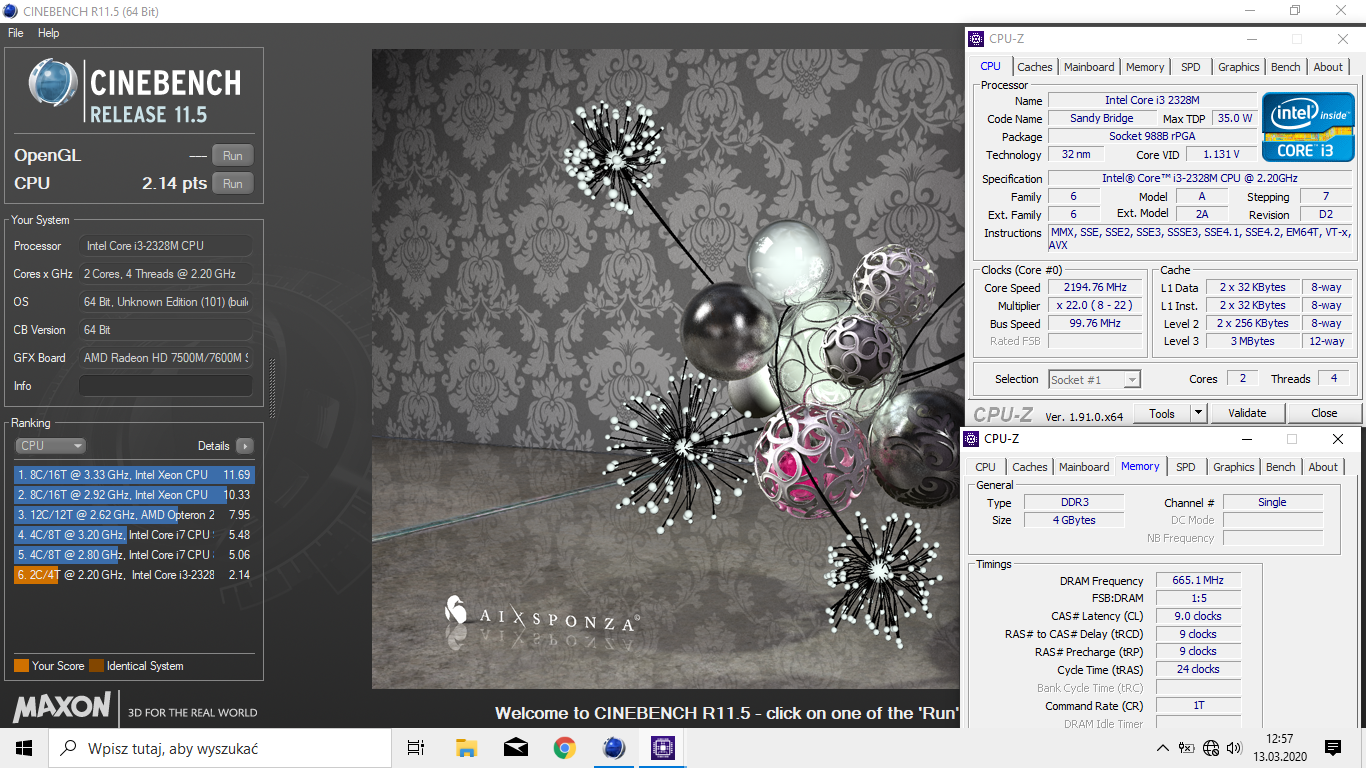Viewport: 1366px width, 768px height.
Task: Select SPD tab in CPU-Z Timings window
Action: point(1185,467)
